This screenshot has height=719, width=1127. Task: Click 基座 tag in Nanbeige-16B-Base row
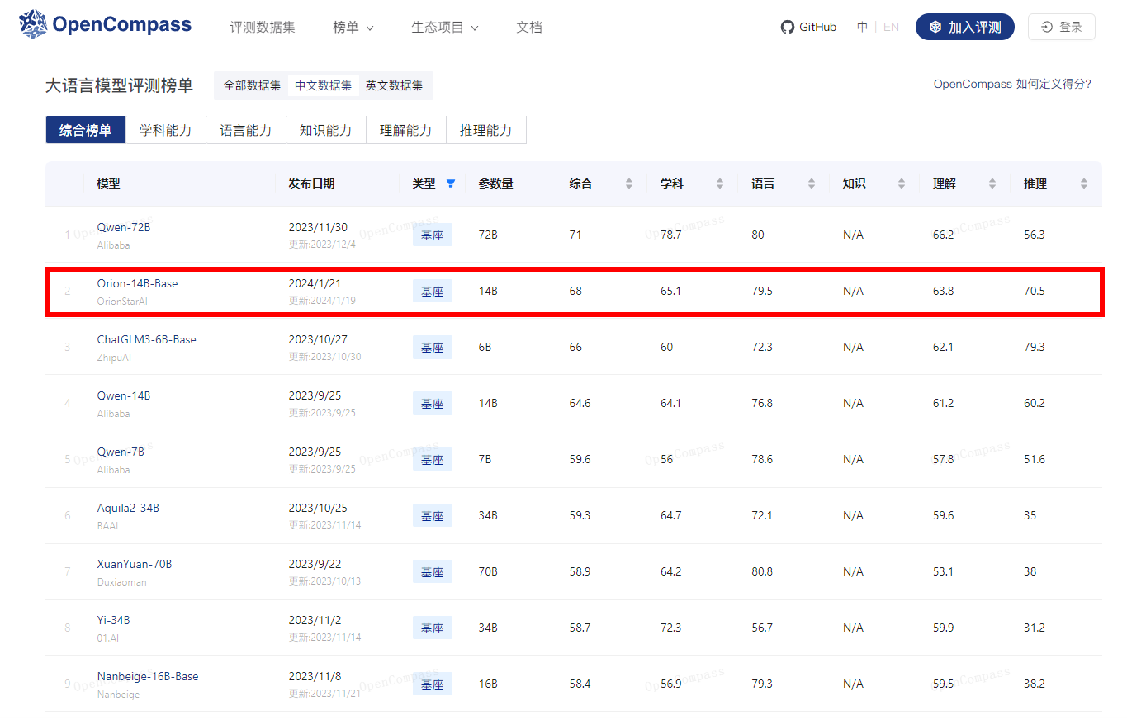point(432,684)
